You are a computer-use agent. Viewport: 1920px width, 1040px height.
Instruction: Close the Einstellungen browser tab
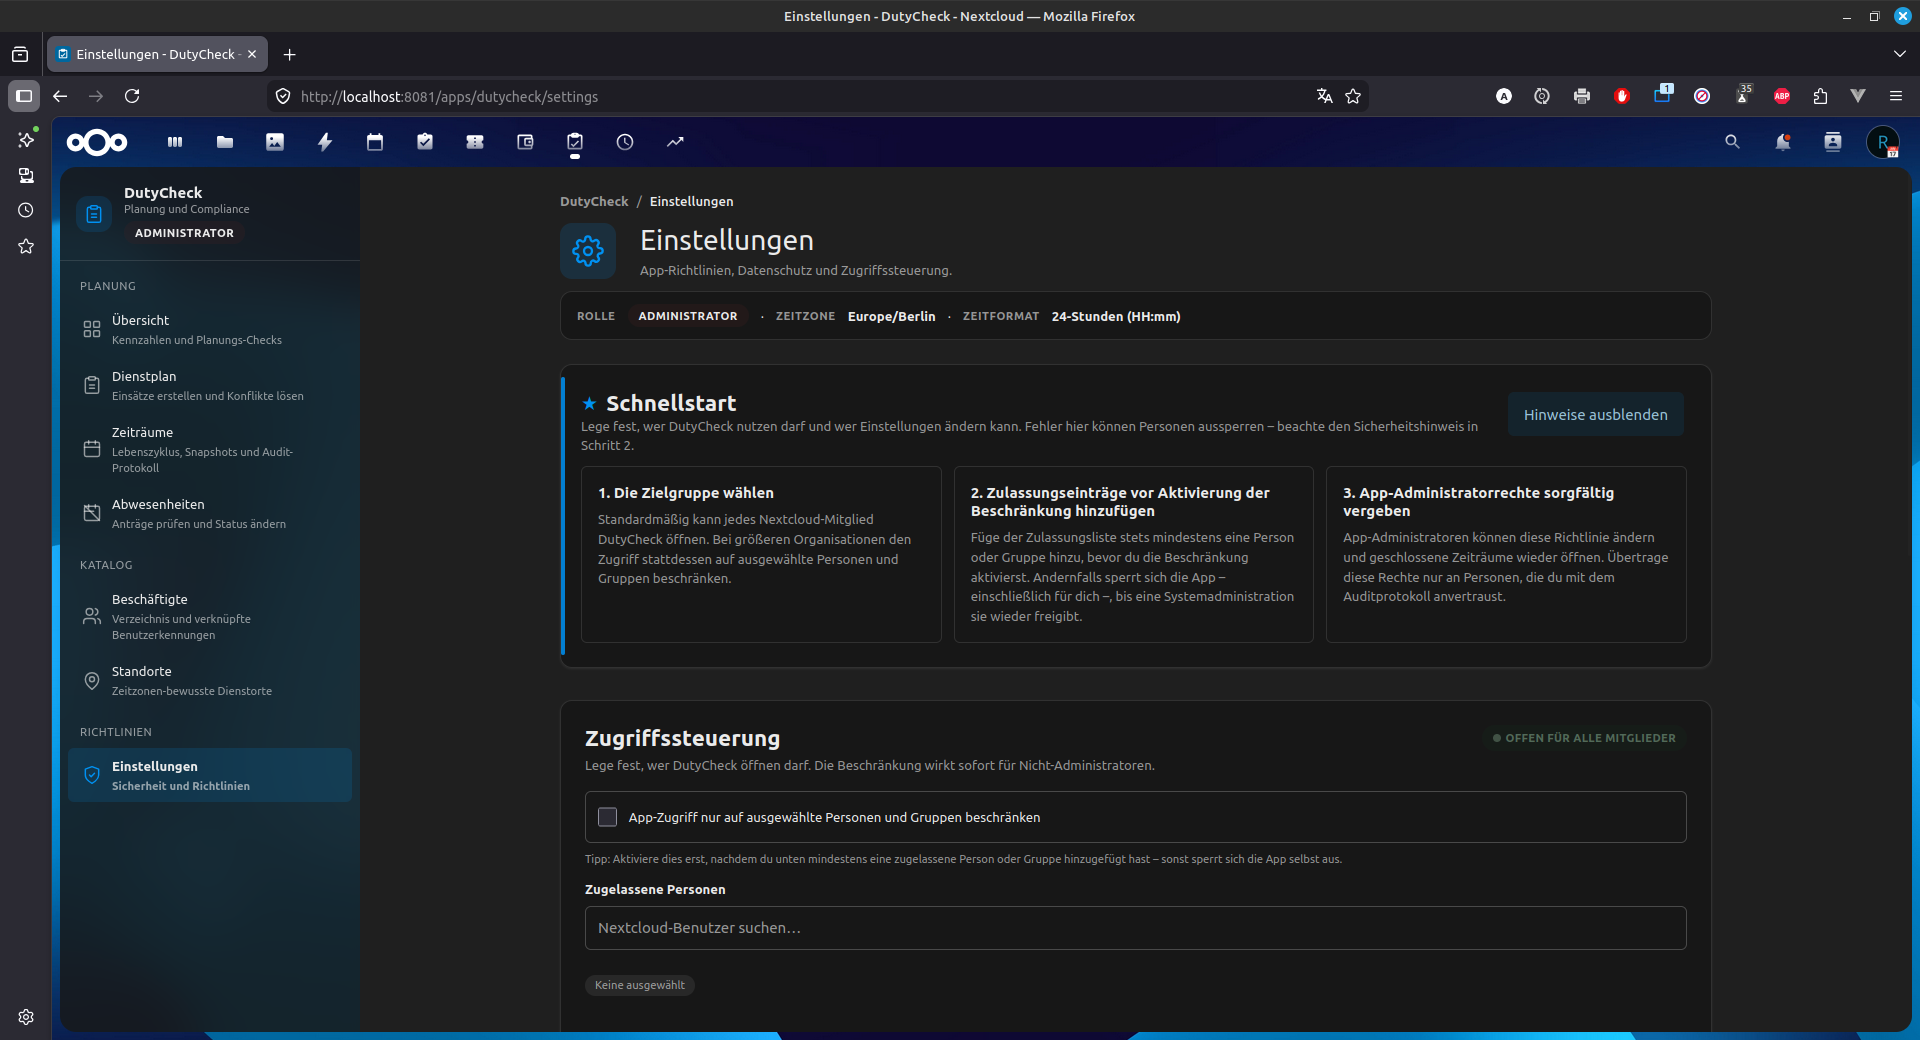[x=252, y=54]
